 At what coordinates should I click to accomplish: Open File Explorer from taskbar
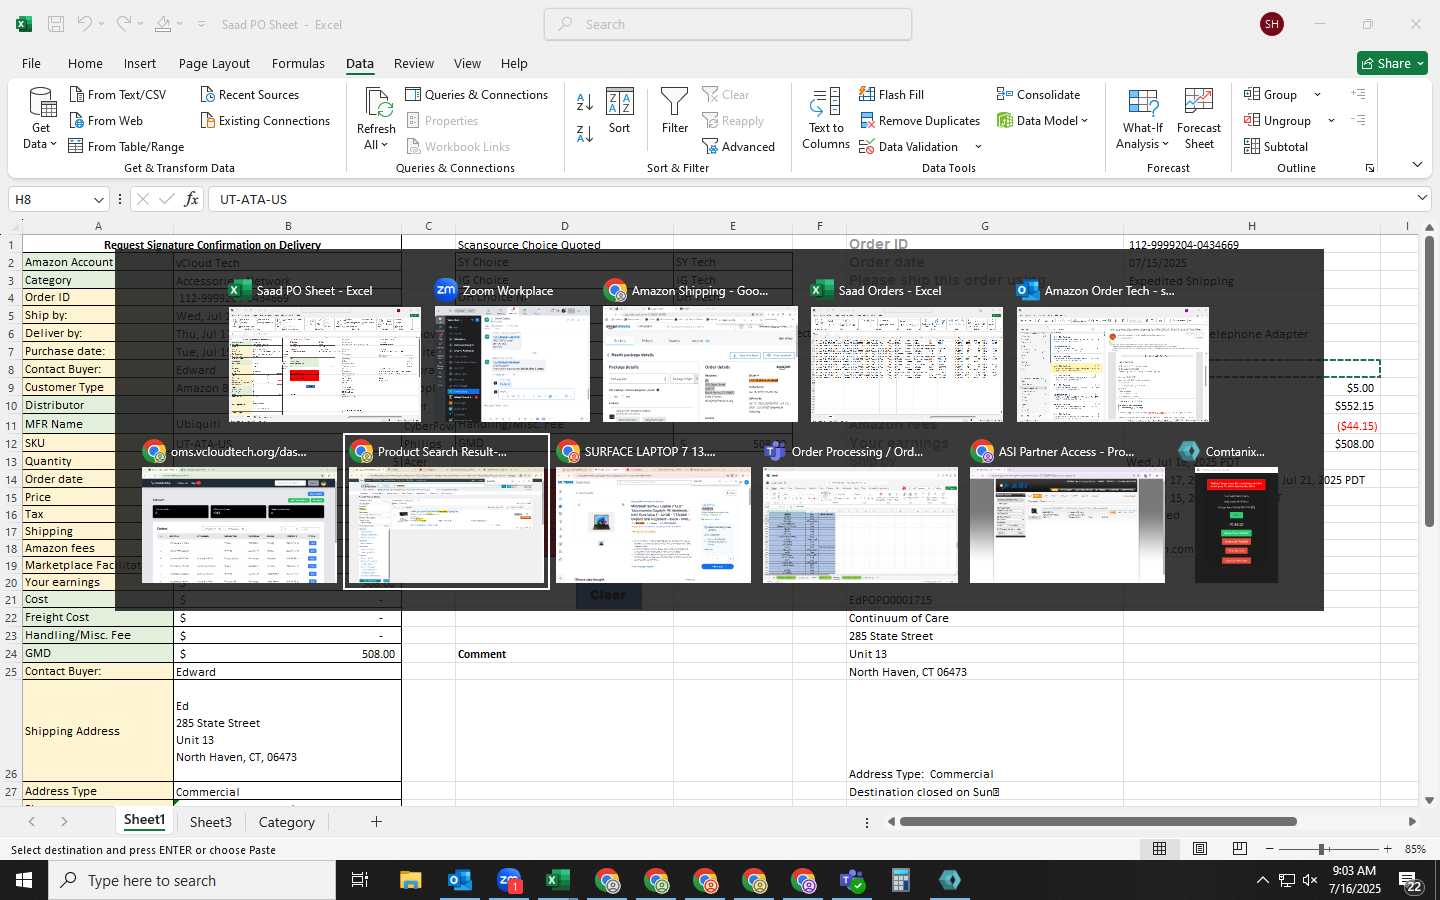pyautogui.click(x=411, y=880)
